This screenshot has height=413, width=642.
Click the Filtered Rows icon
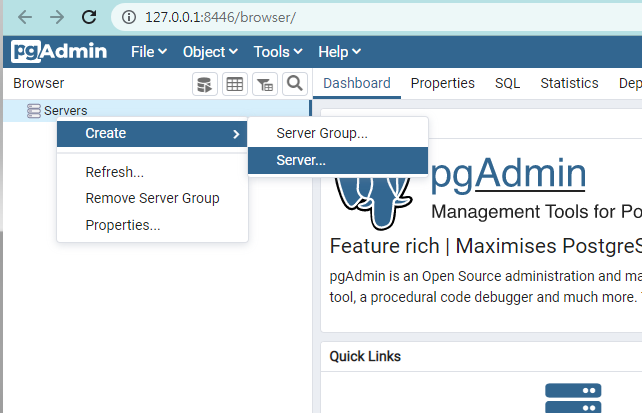[265, 84]
